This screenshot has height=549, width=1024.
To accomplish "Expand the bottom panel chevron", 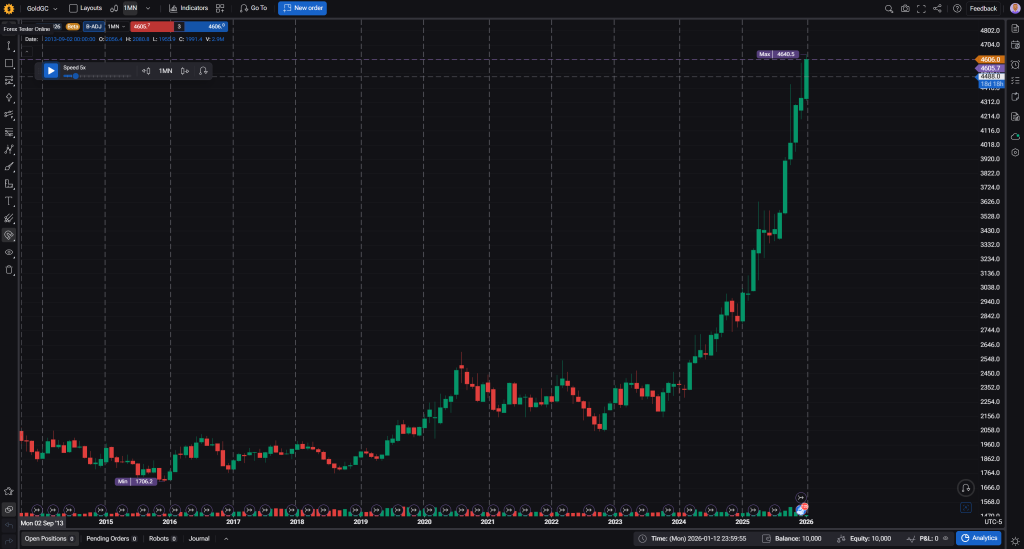I will 226,539.
